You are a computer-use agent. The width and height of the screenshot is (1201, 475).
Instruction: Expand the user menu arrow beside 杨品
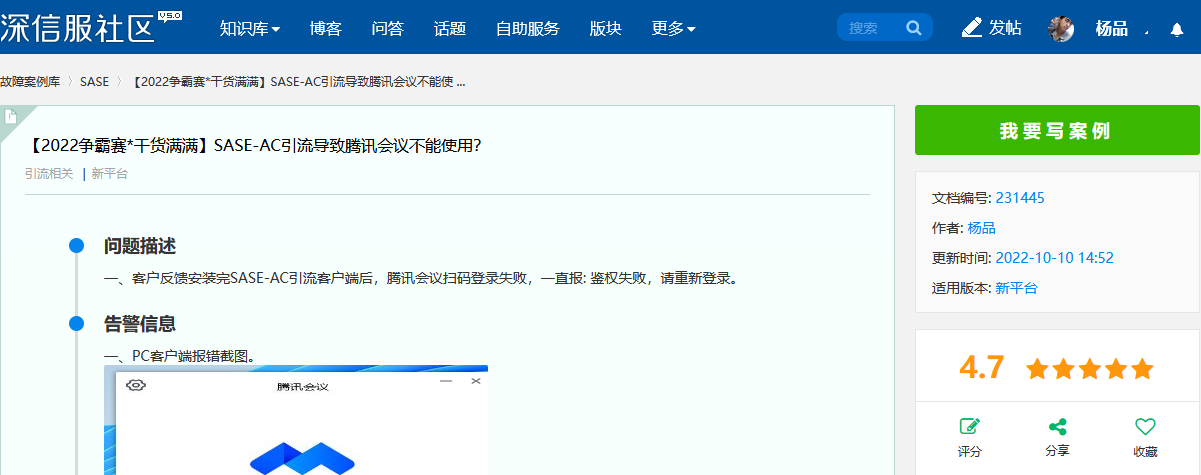coord(1146,33)
